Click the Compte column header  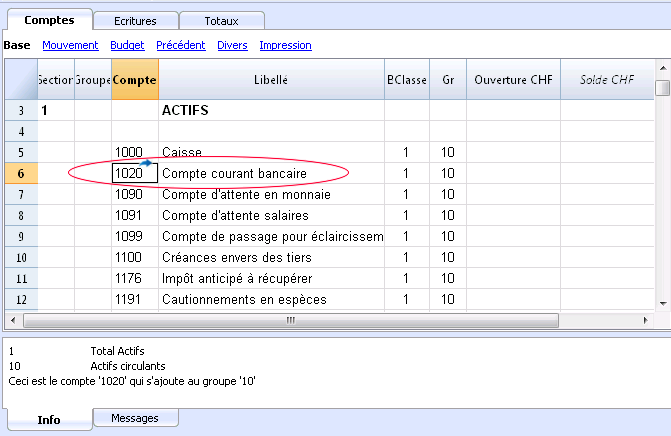tap(135, 80)
